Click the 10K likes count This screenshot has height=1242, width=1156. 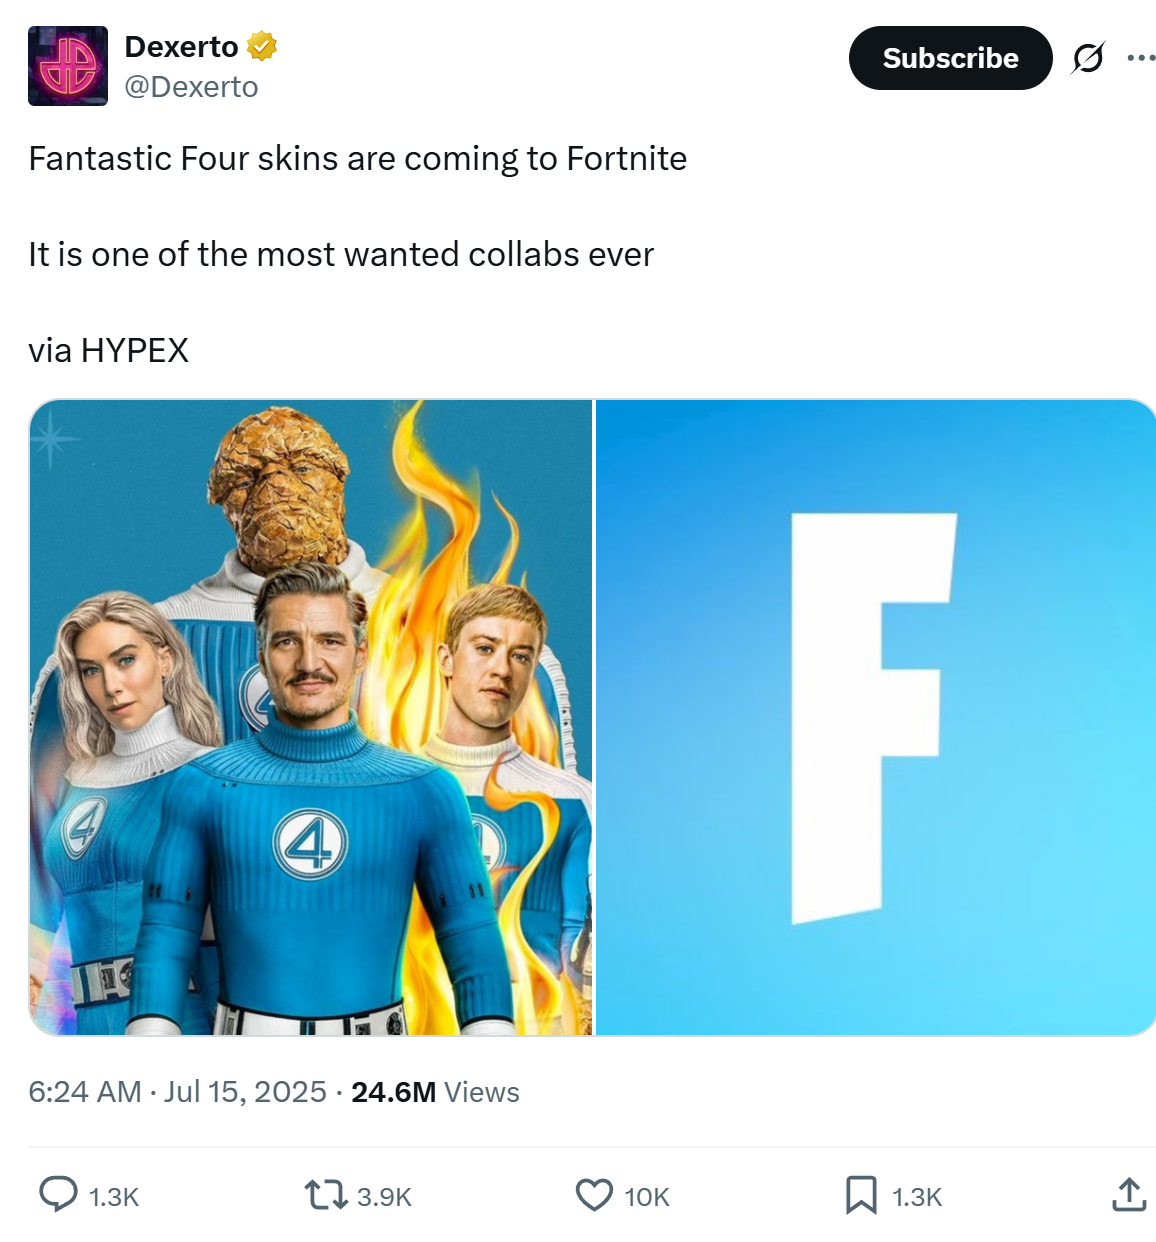point(647,1197)
